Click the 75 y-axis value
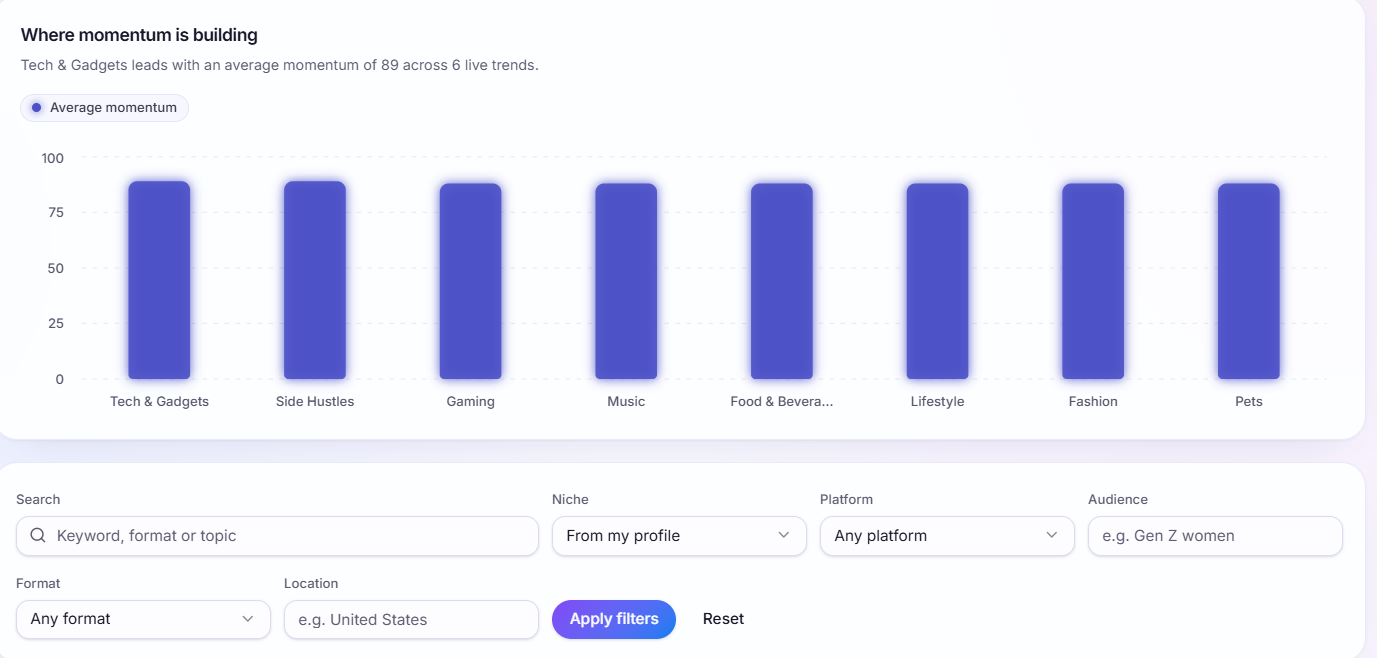The image size is (1377, 658). (56, 212)
